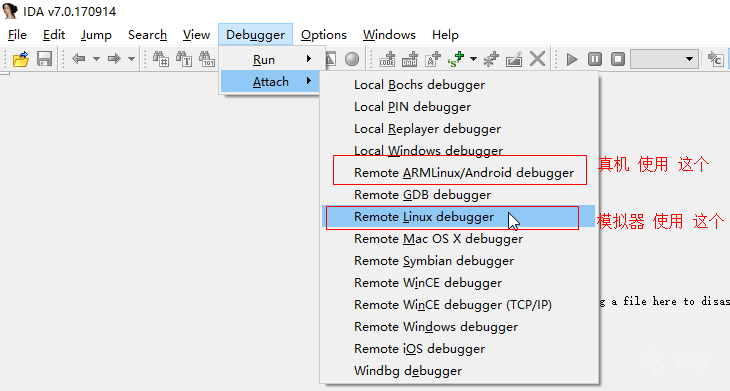Open the Options menu
The width and height of the screenshot is (730, 391).
pos(324,35)
